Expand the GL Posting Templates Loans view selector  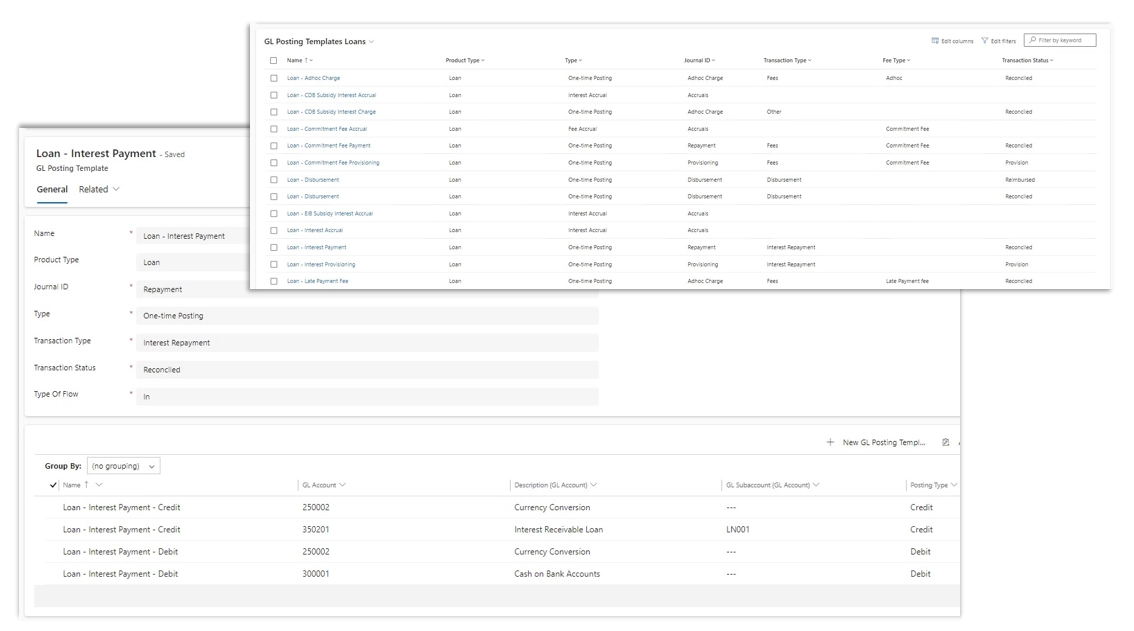[x=371, y=42]
